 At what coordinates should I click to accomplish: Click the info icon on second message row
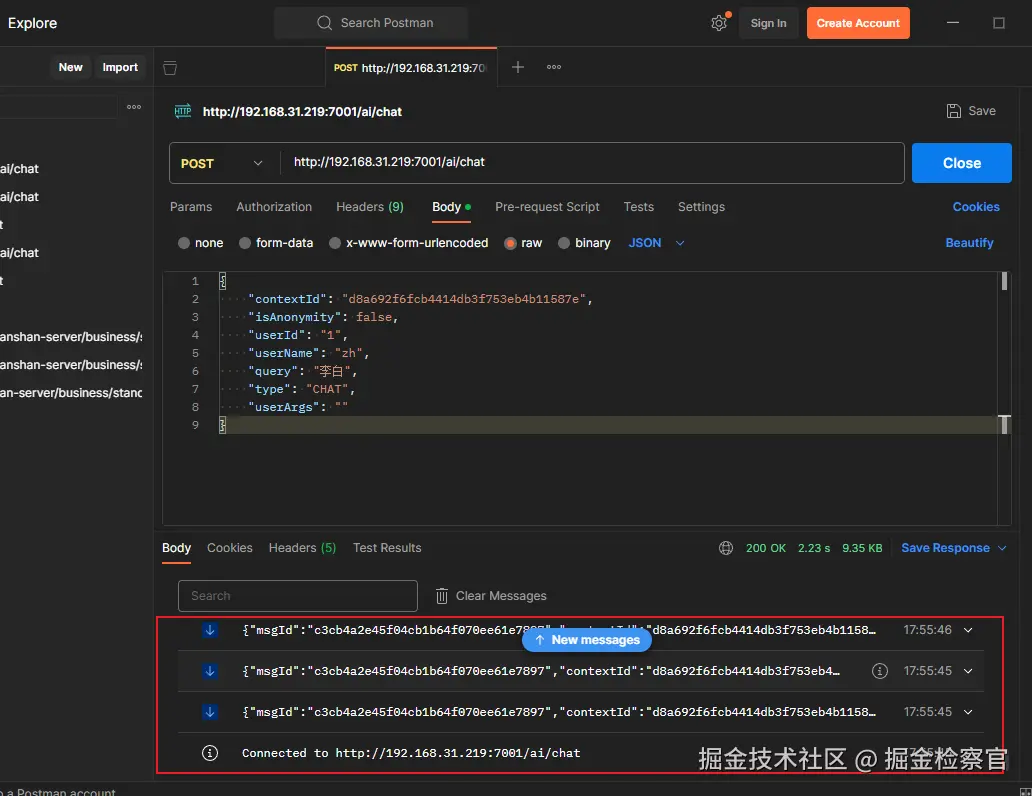point(880,671)
